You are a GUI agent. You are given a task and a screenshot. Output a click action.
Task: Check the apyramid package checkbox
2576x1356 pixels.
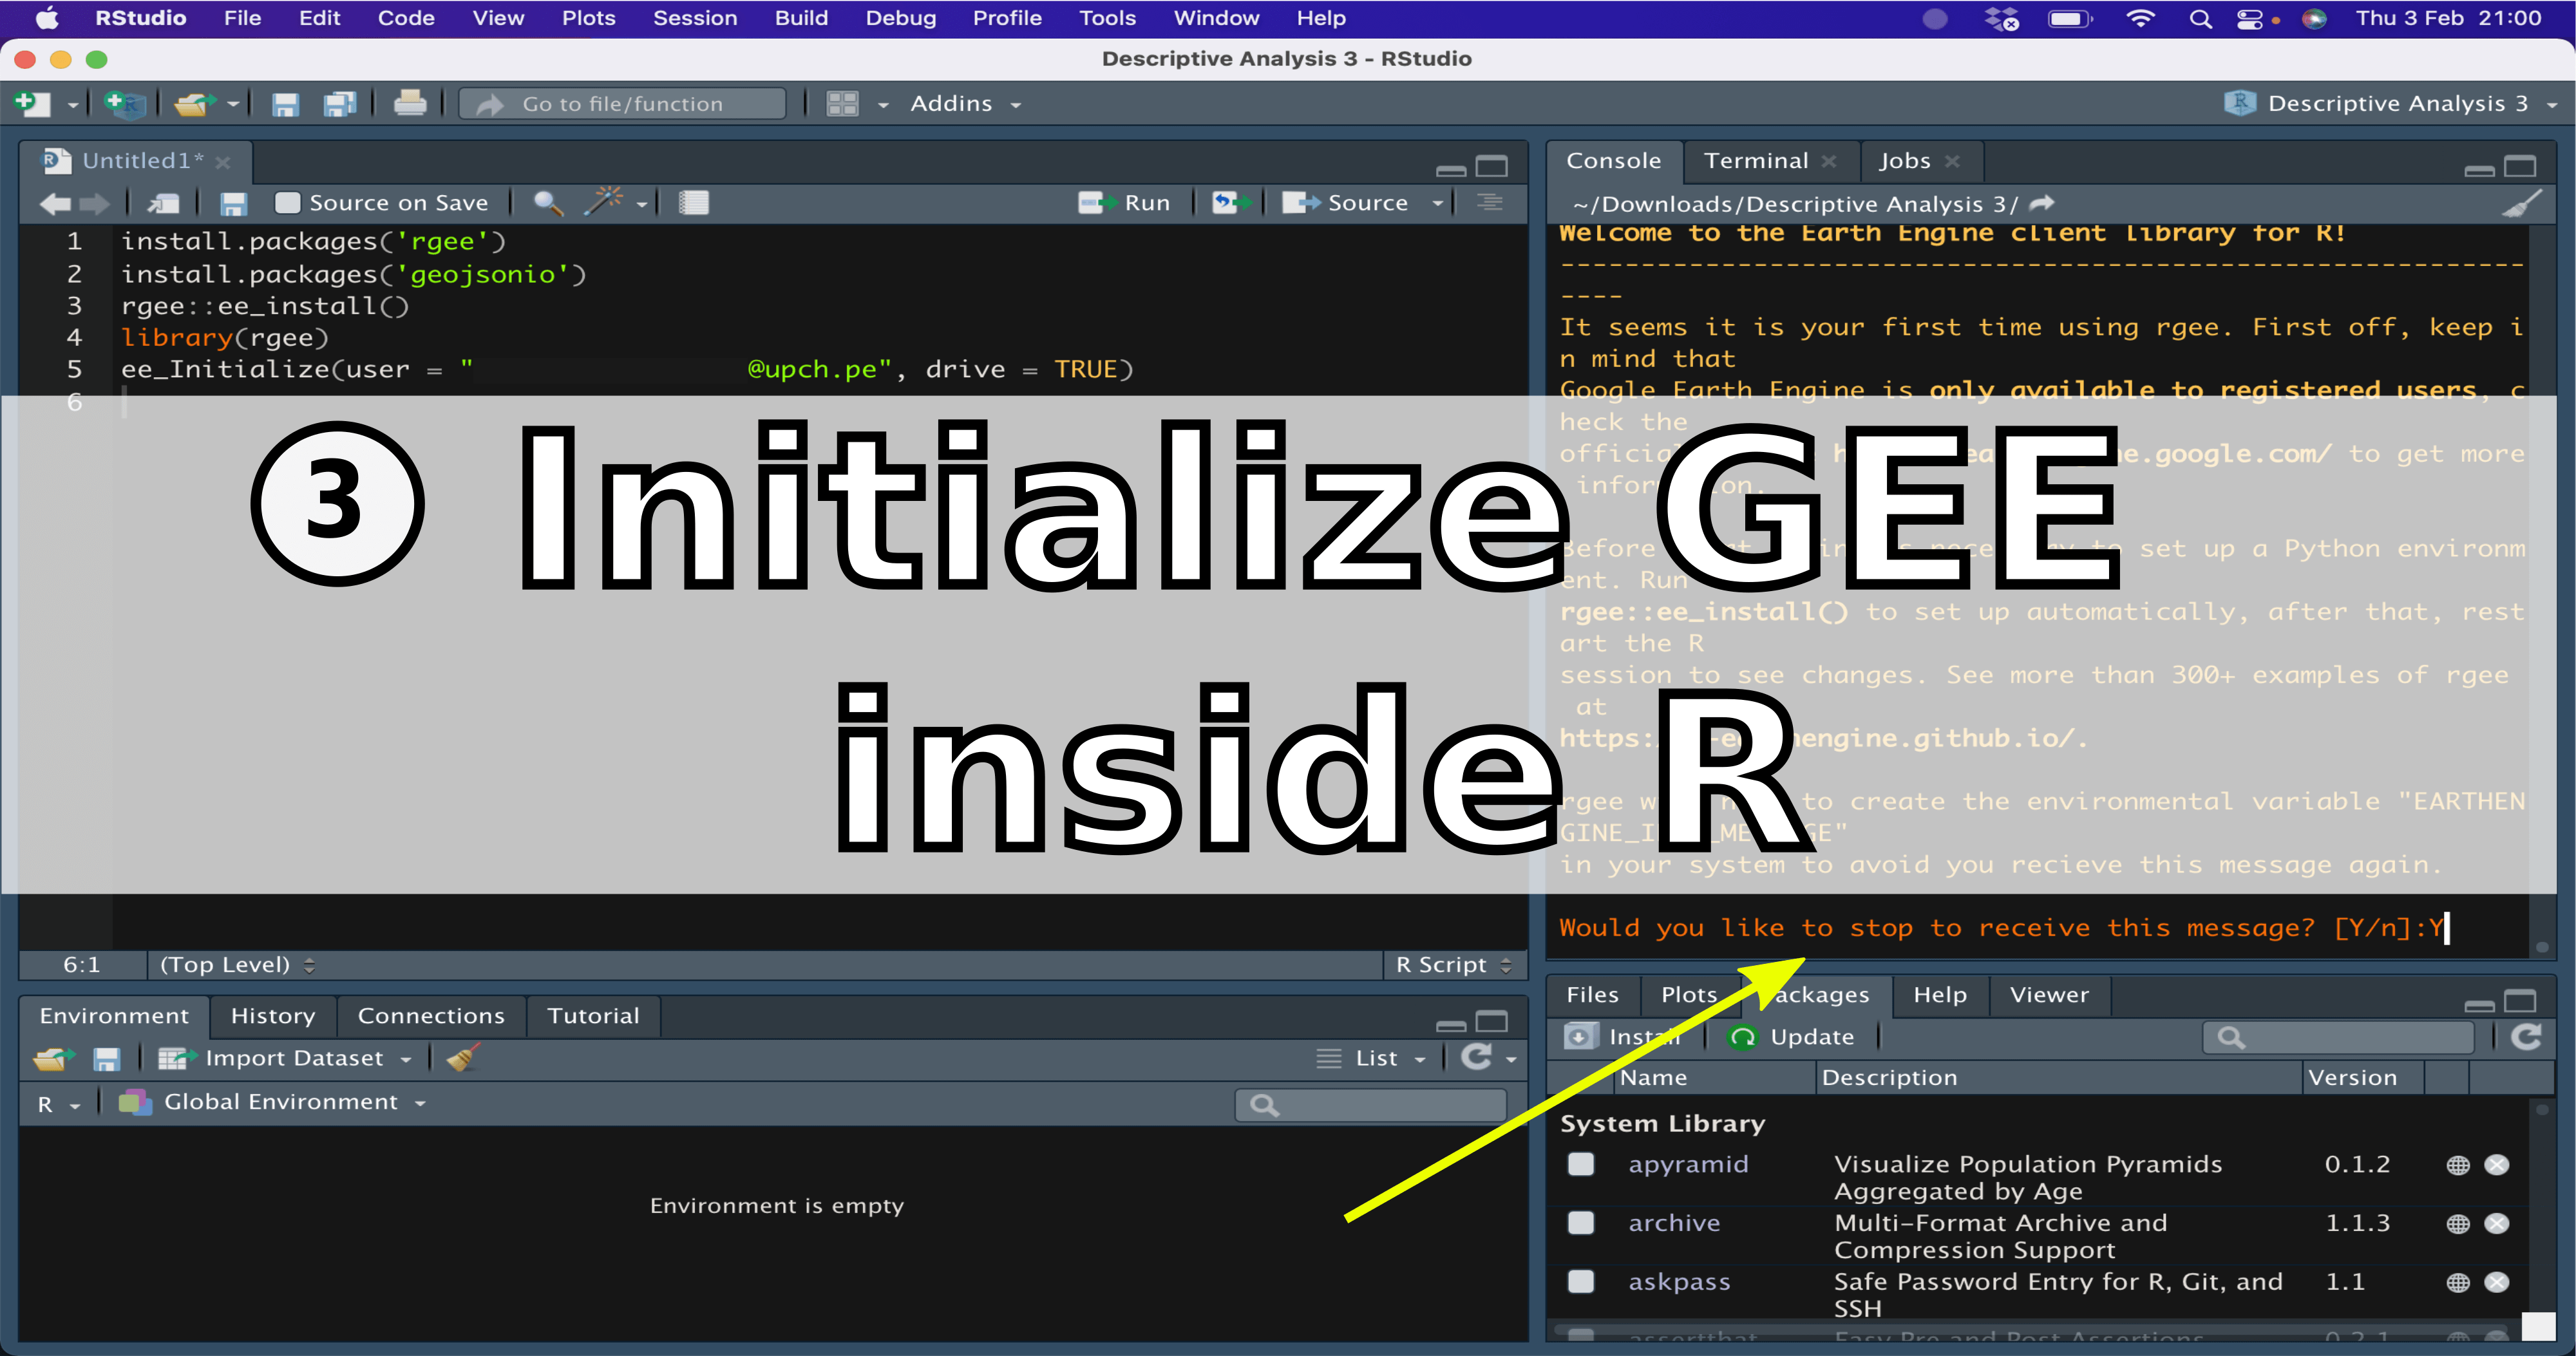pyautogui.click(x=1581, y=1164)
